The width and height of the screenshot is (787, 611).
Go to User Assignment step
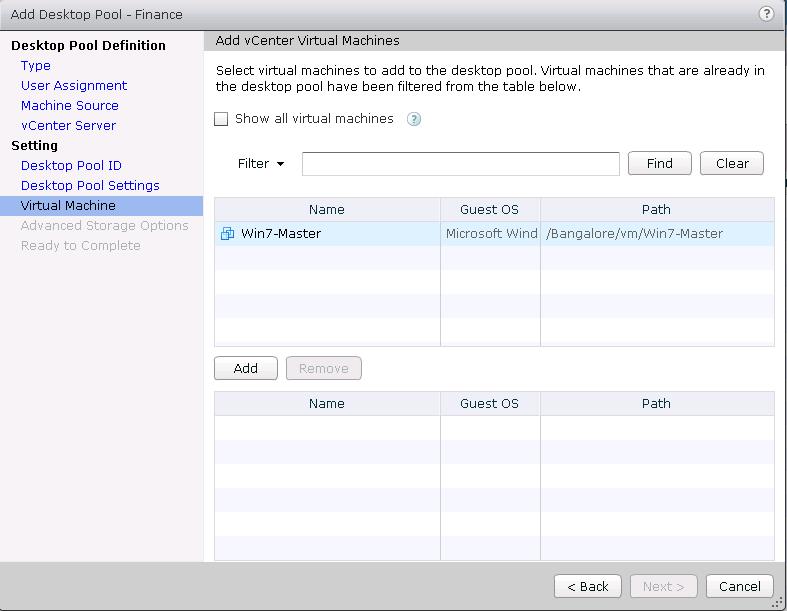(x=74, y=86)
